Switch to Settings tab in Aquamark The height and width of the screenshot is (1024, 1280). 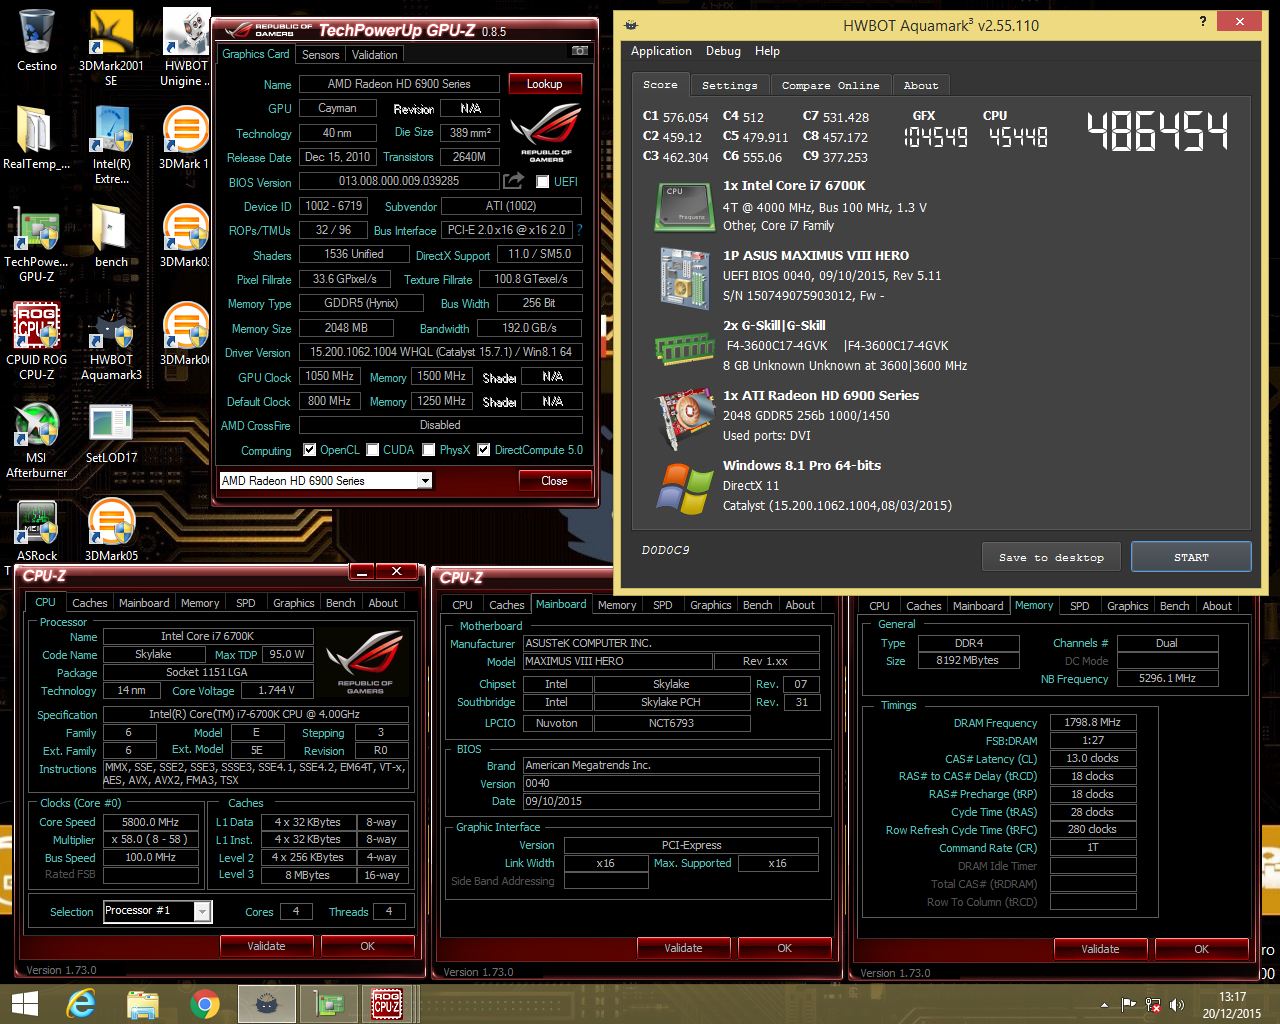pyautogui.click(x=730, y=86)
